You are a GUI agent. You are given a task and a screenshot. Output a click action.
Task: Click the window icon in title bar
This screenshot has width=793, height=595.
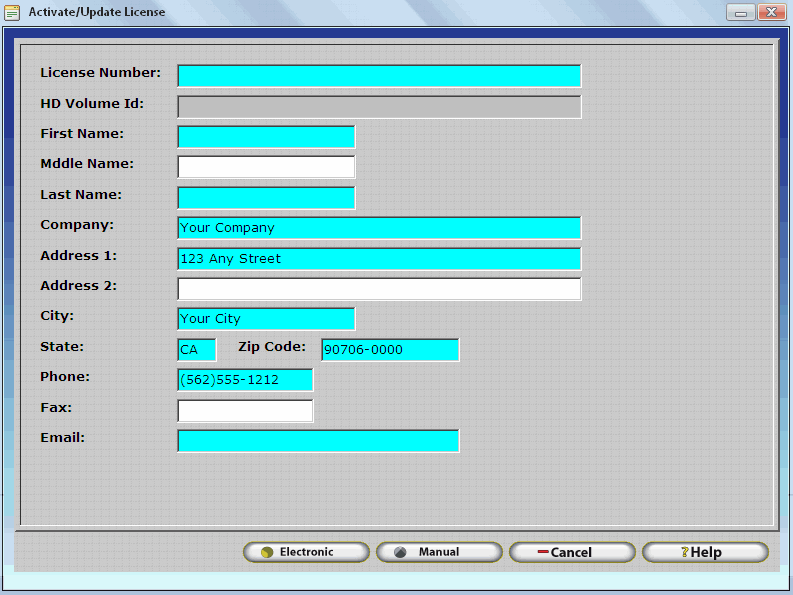(13, 13)
